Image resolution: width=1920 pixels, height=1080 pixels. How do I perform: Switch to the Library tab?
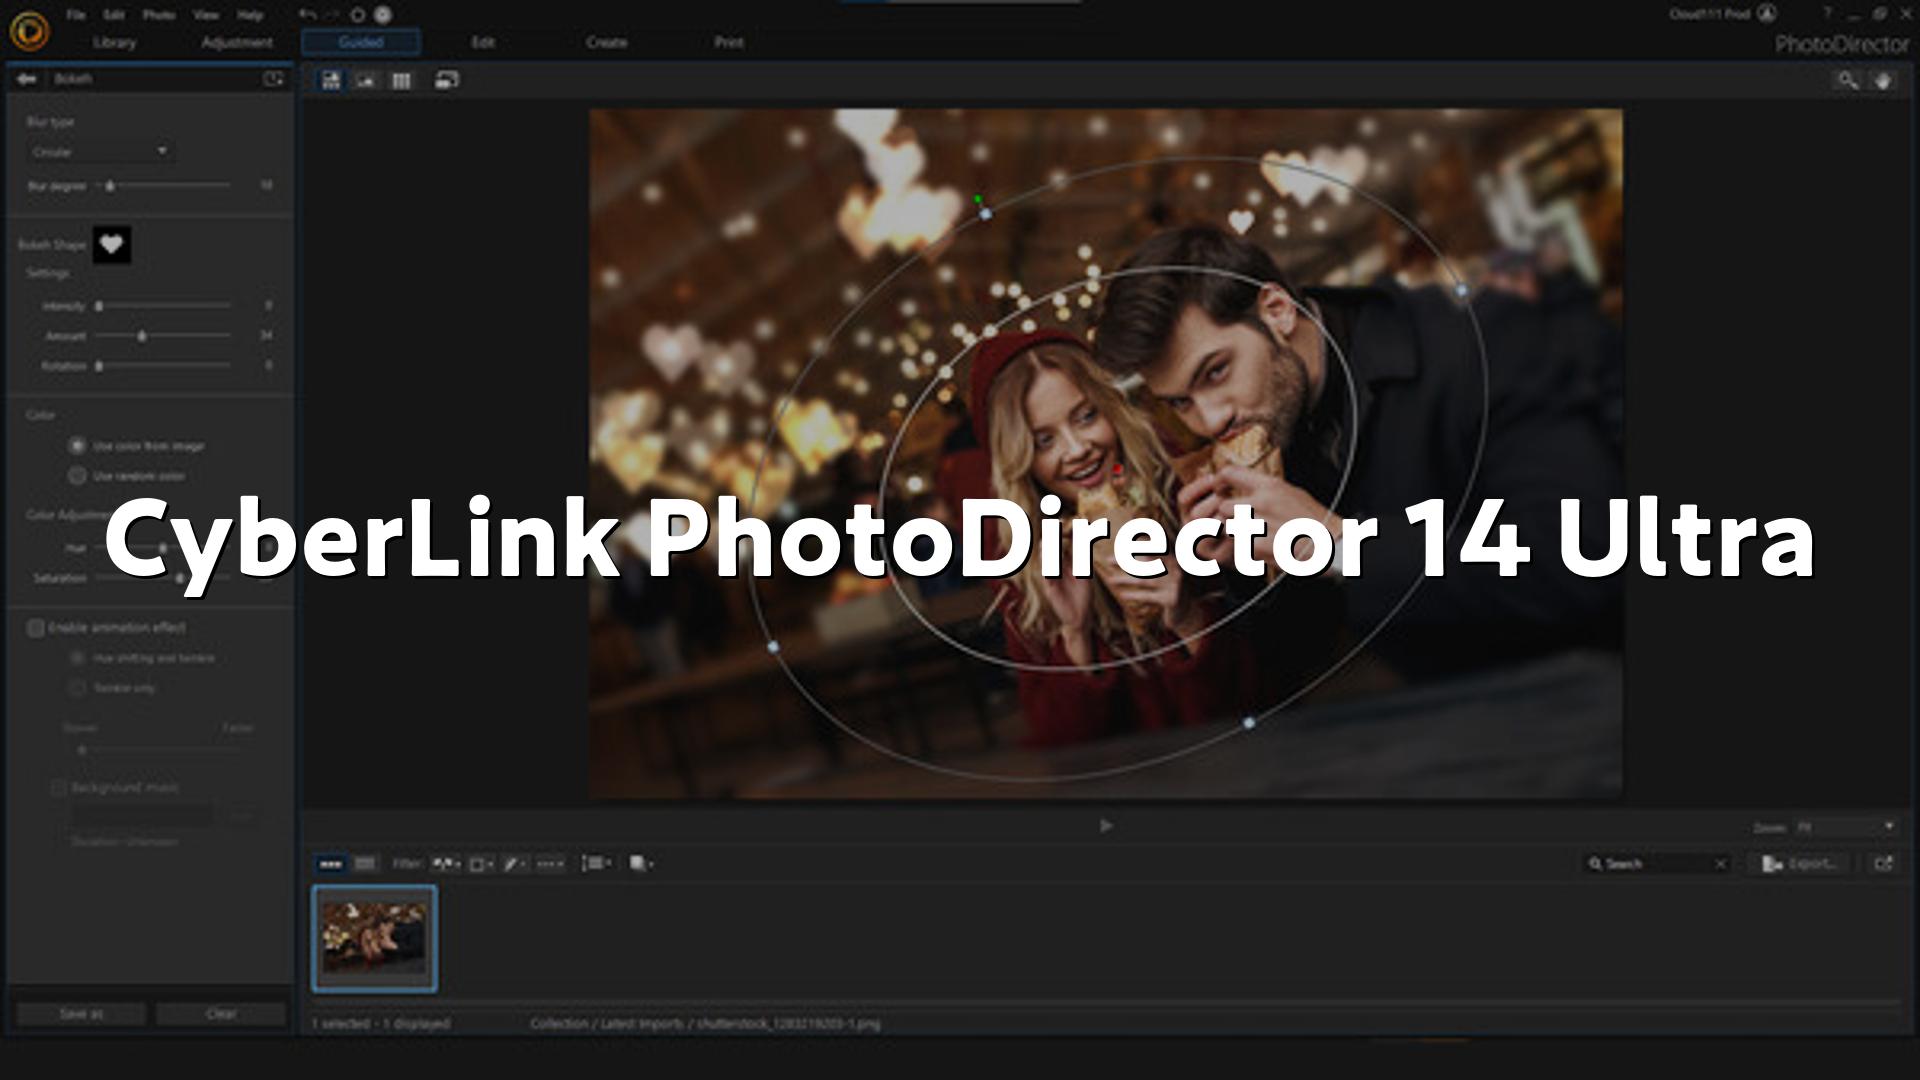[x=114, y=43]
